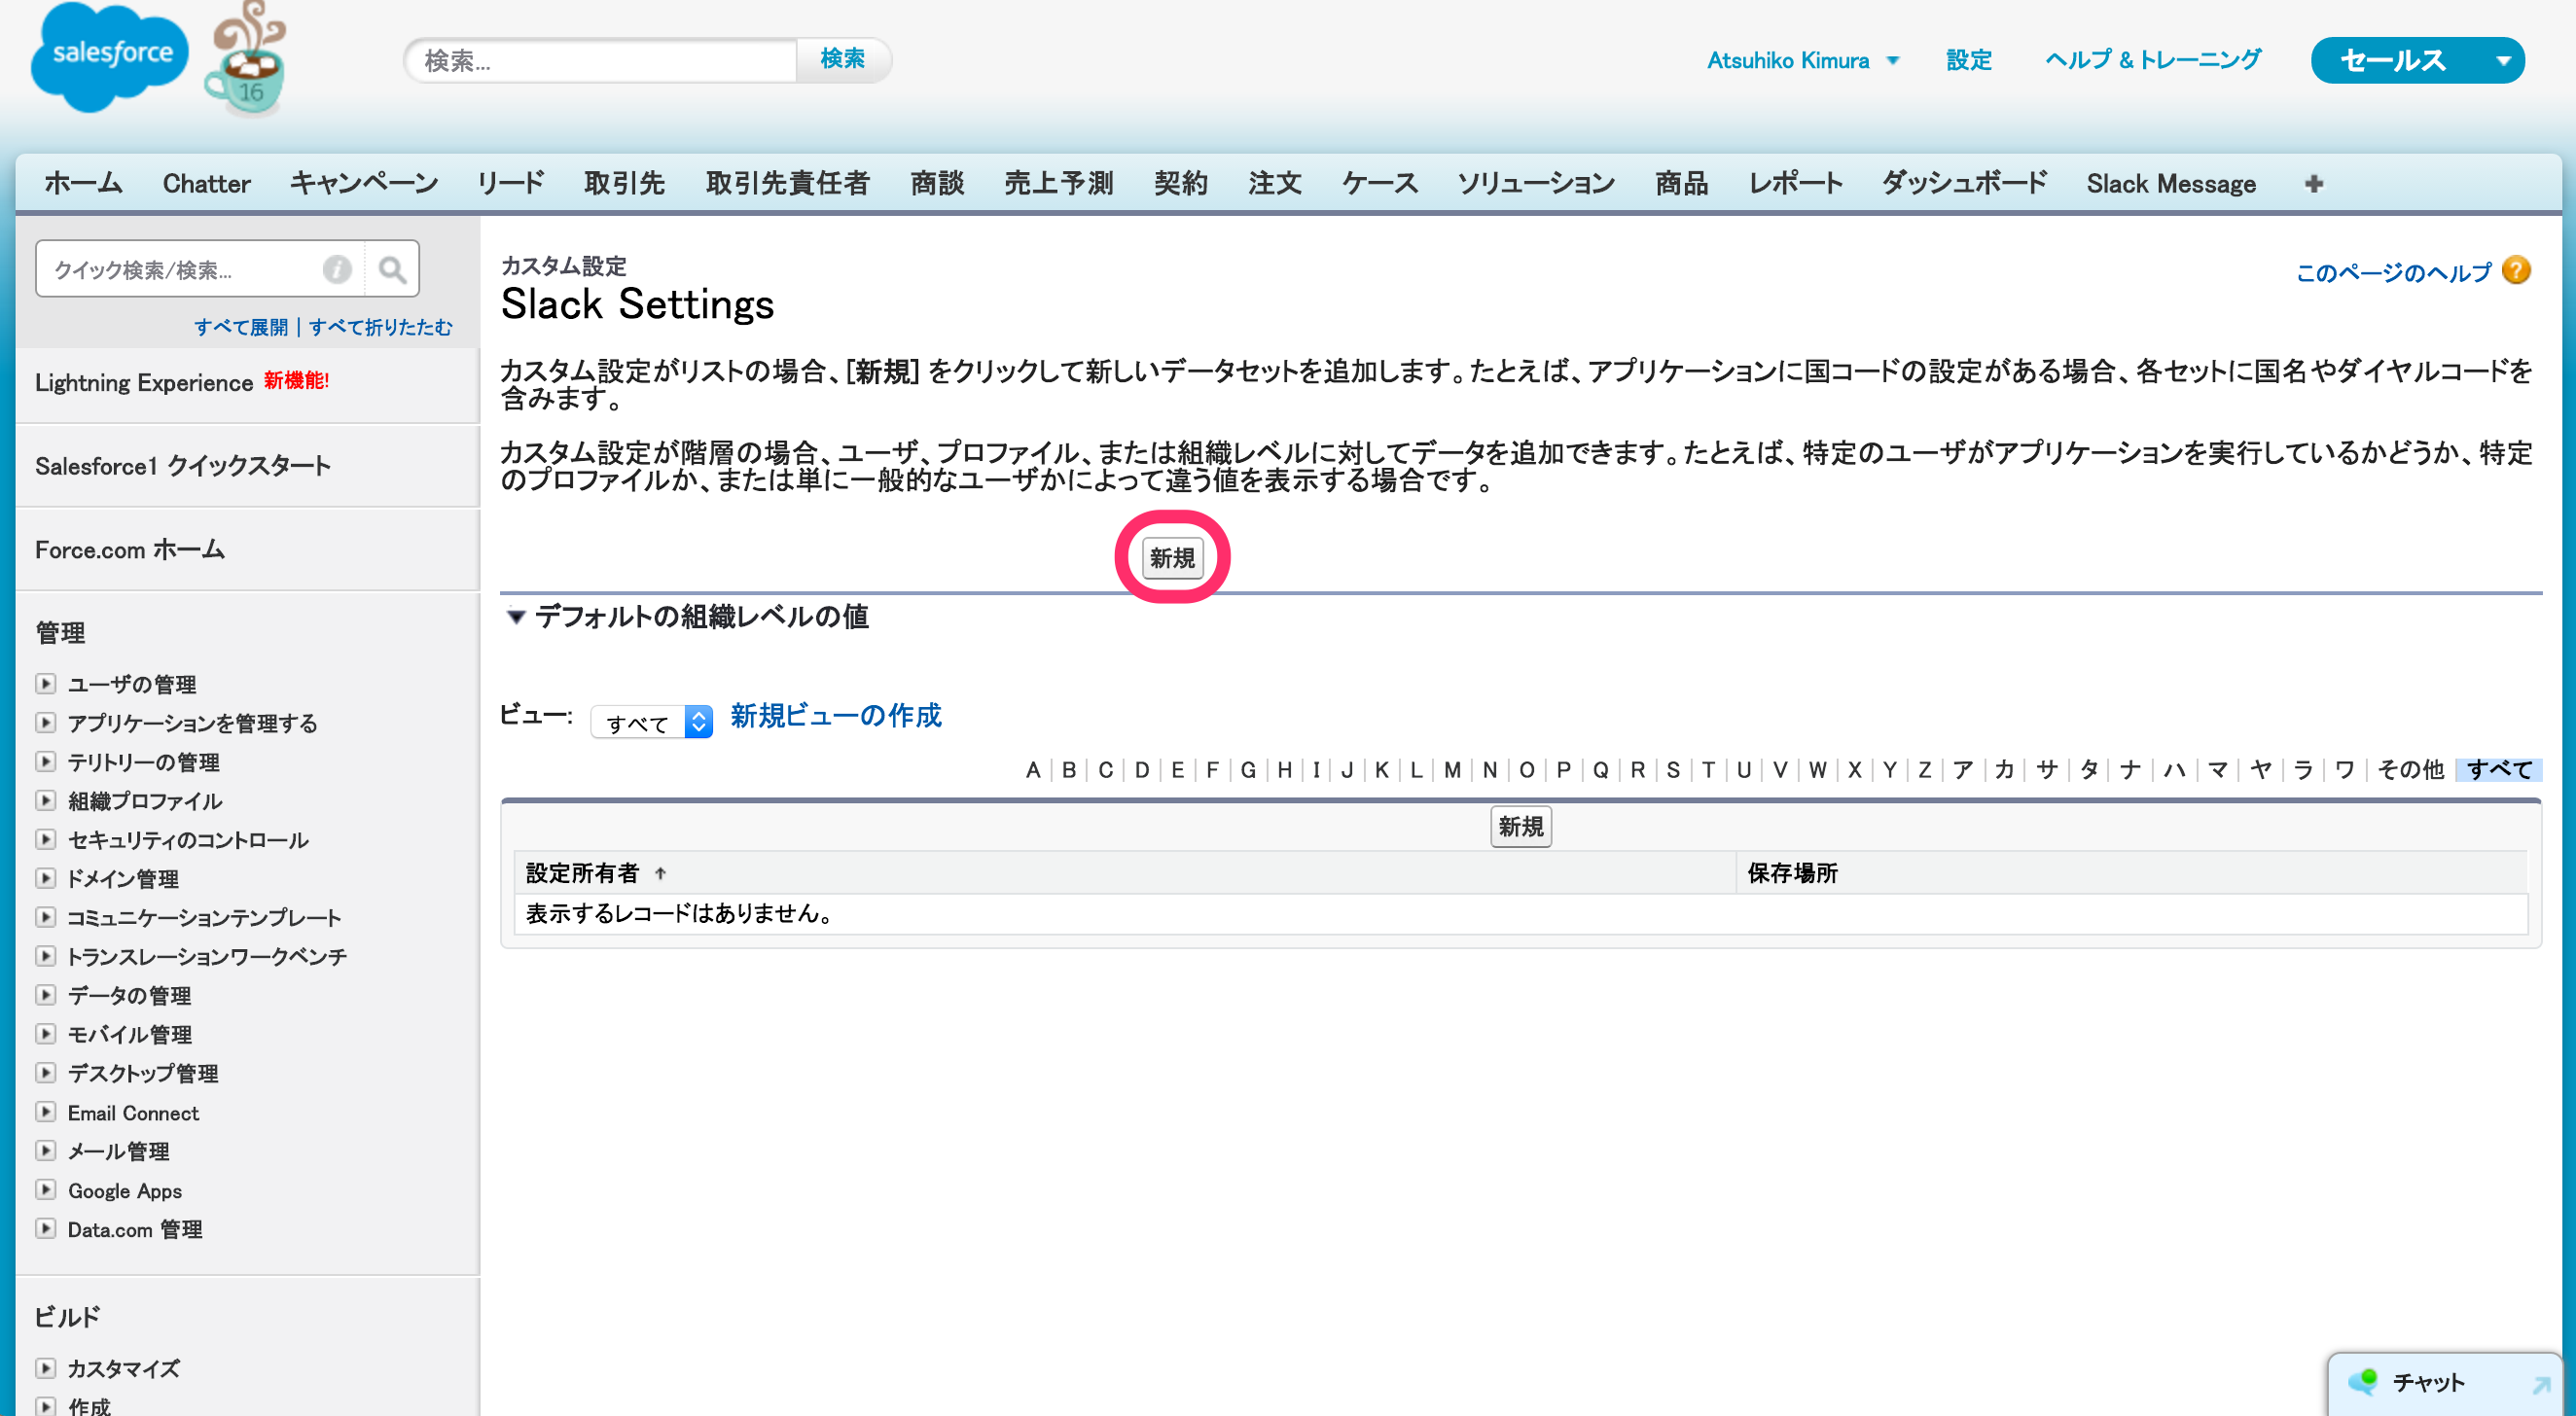Open the レポート tab
Image resolution: width=2576 pixels, height=1416 pixels.
click(1795, 184)
